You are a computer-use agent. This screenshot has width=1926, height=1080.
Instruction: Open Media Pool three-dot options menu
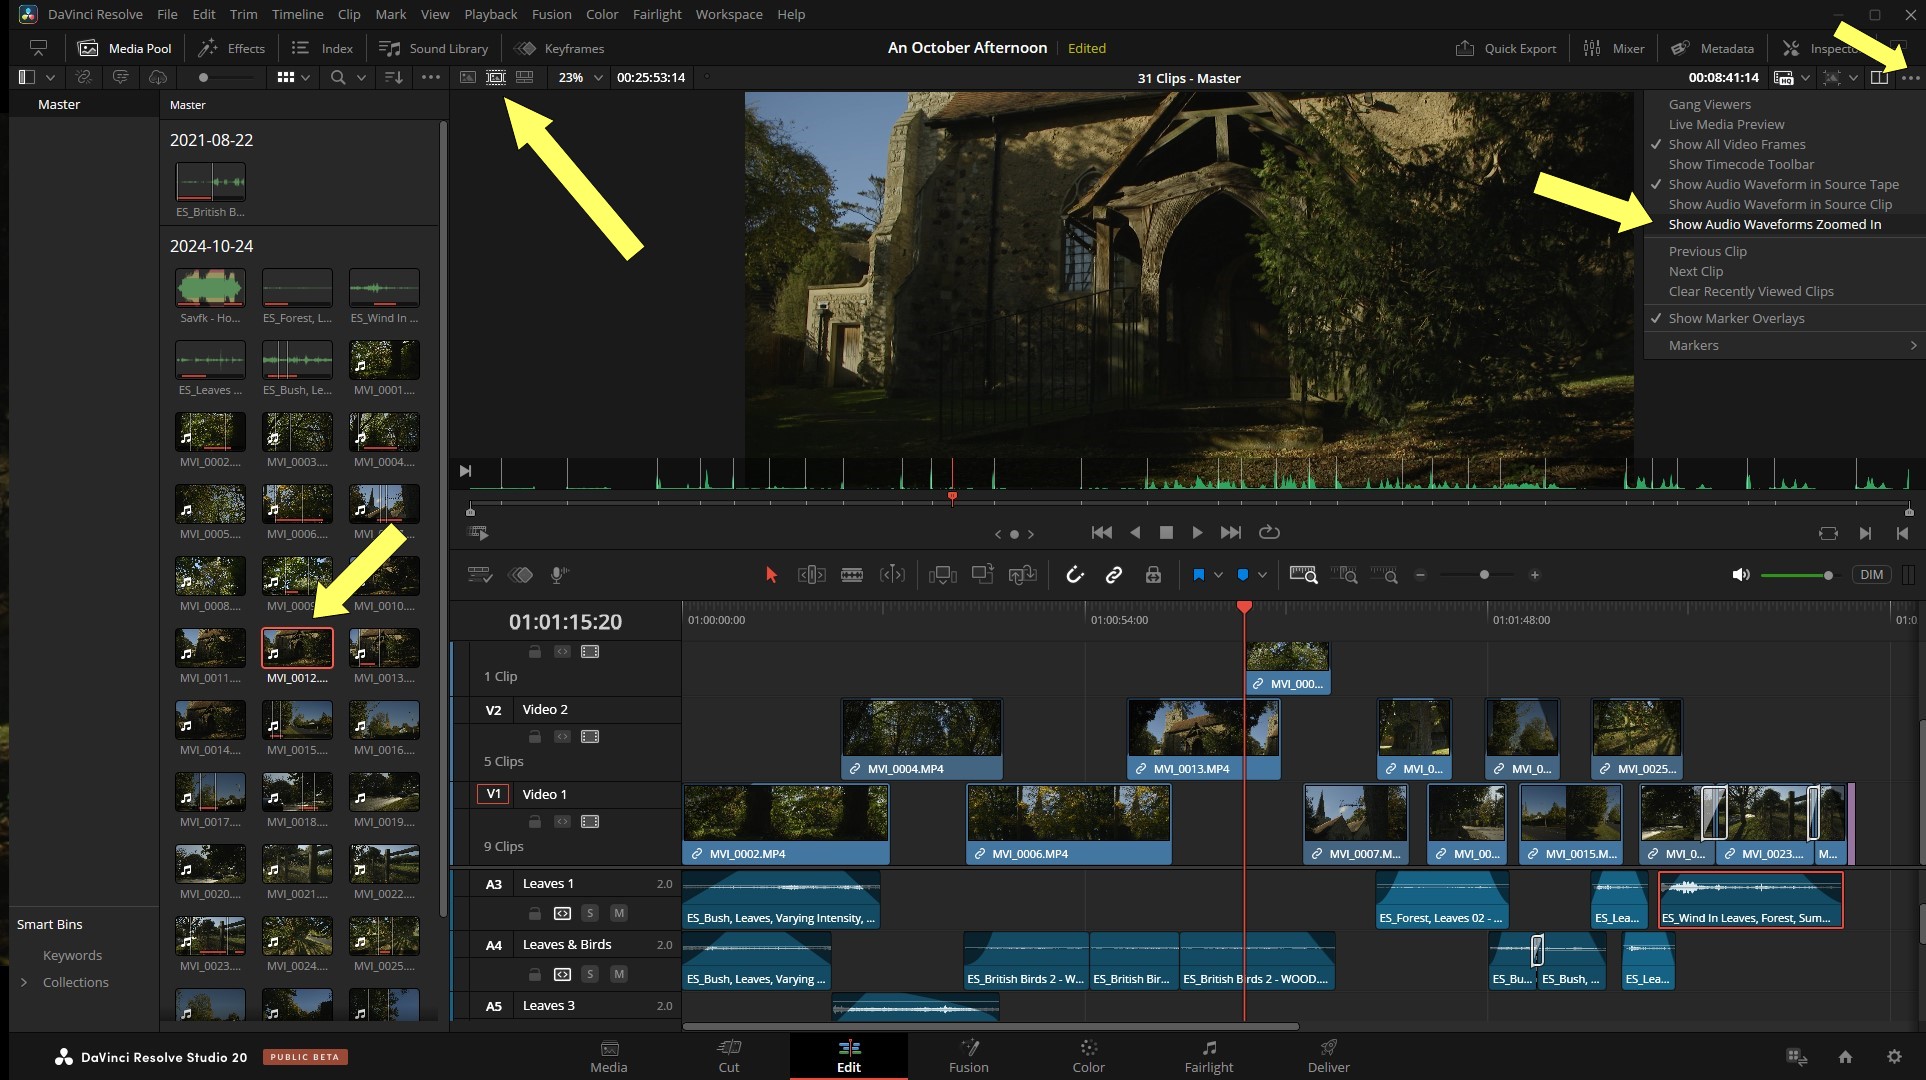[x=431, y=77]
